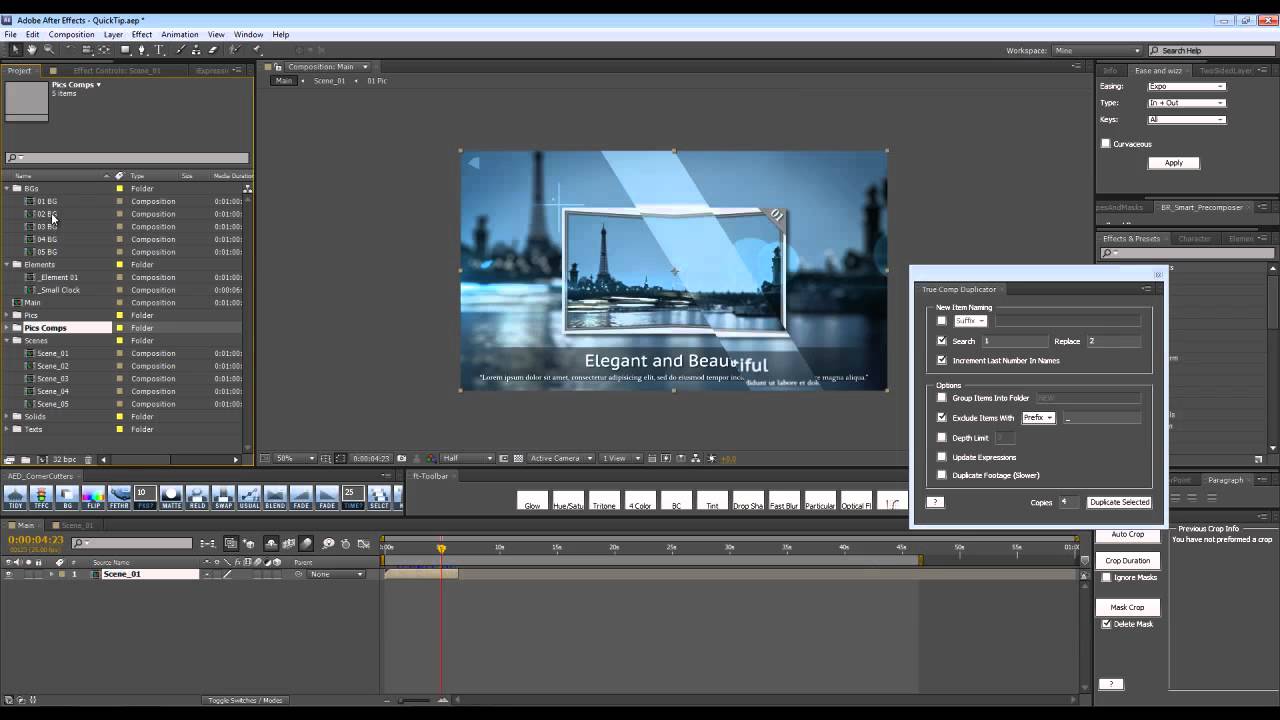Collapse the BGs folder
Screen dimensions: 1280x720
(x=6, y=189)
